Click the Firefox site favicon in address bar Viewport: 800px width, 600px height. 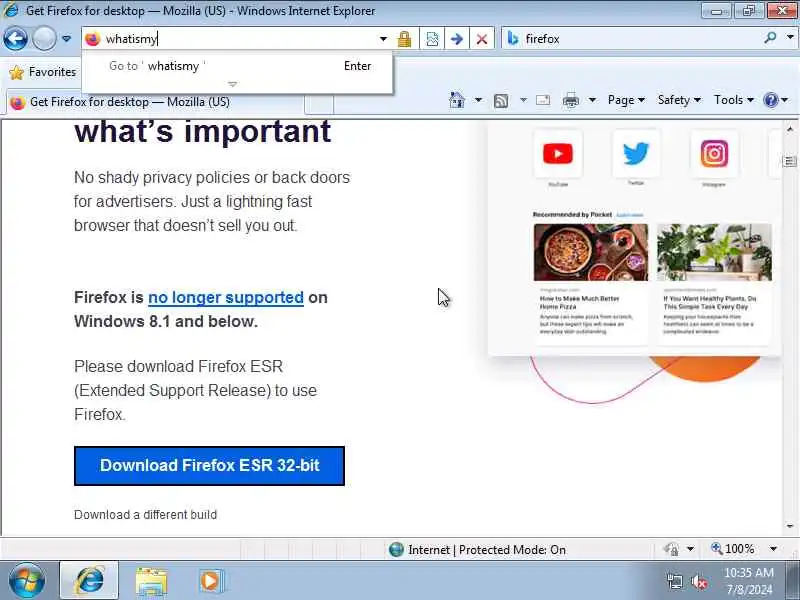[92, 39]
